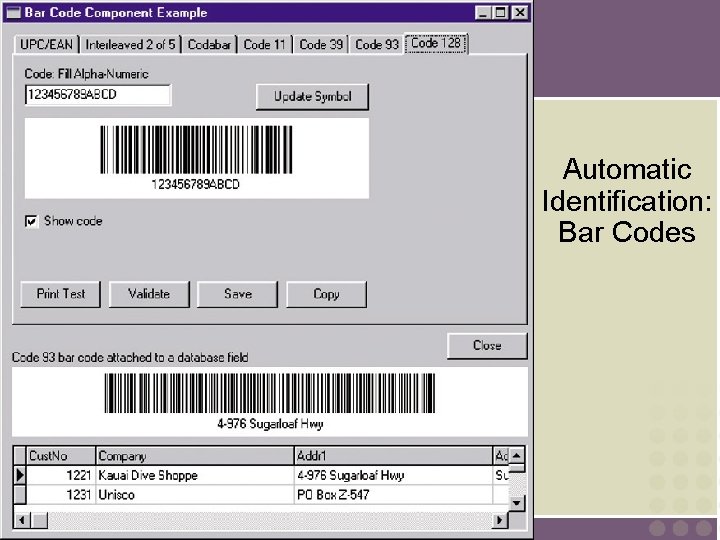Click the grid's scroll left arrow

tap(22, 520)
